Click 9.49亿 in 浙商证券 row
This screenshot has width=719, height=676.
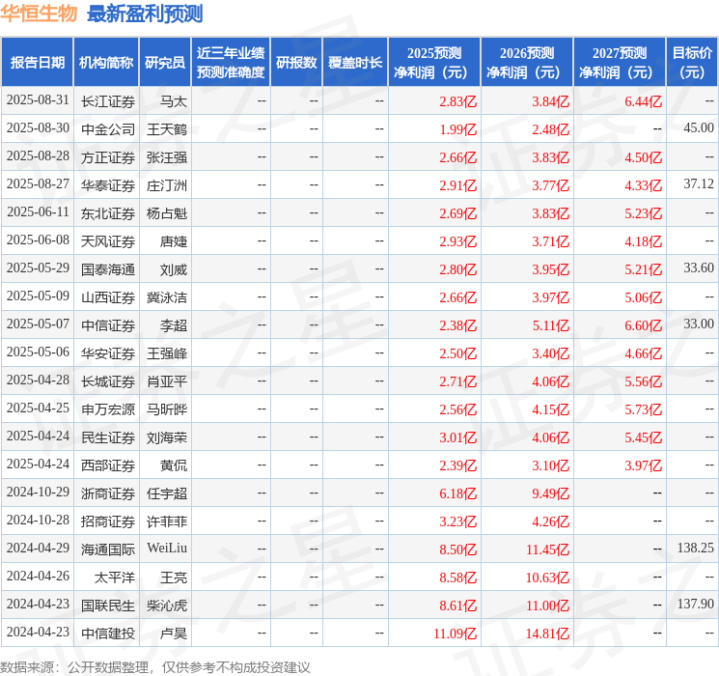pyautogui.click(x=550, y=493)
